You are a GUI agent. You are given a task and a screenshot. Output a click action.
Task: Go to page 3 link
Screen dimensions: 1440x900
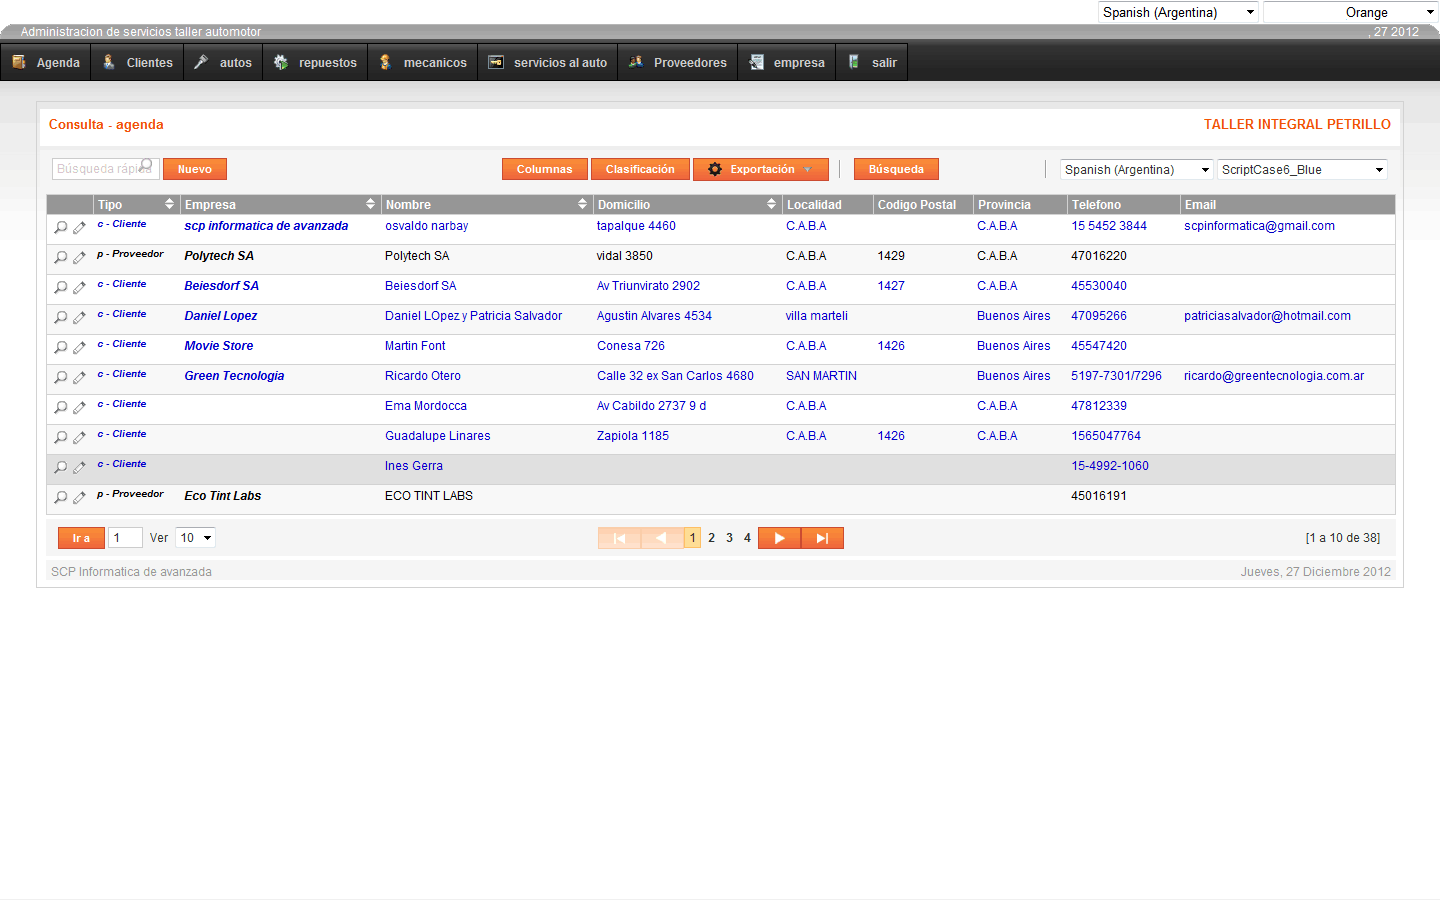pos(729,538)
